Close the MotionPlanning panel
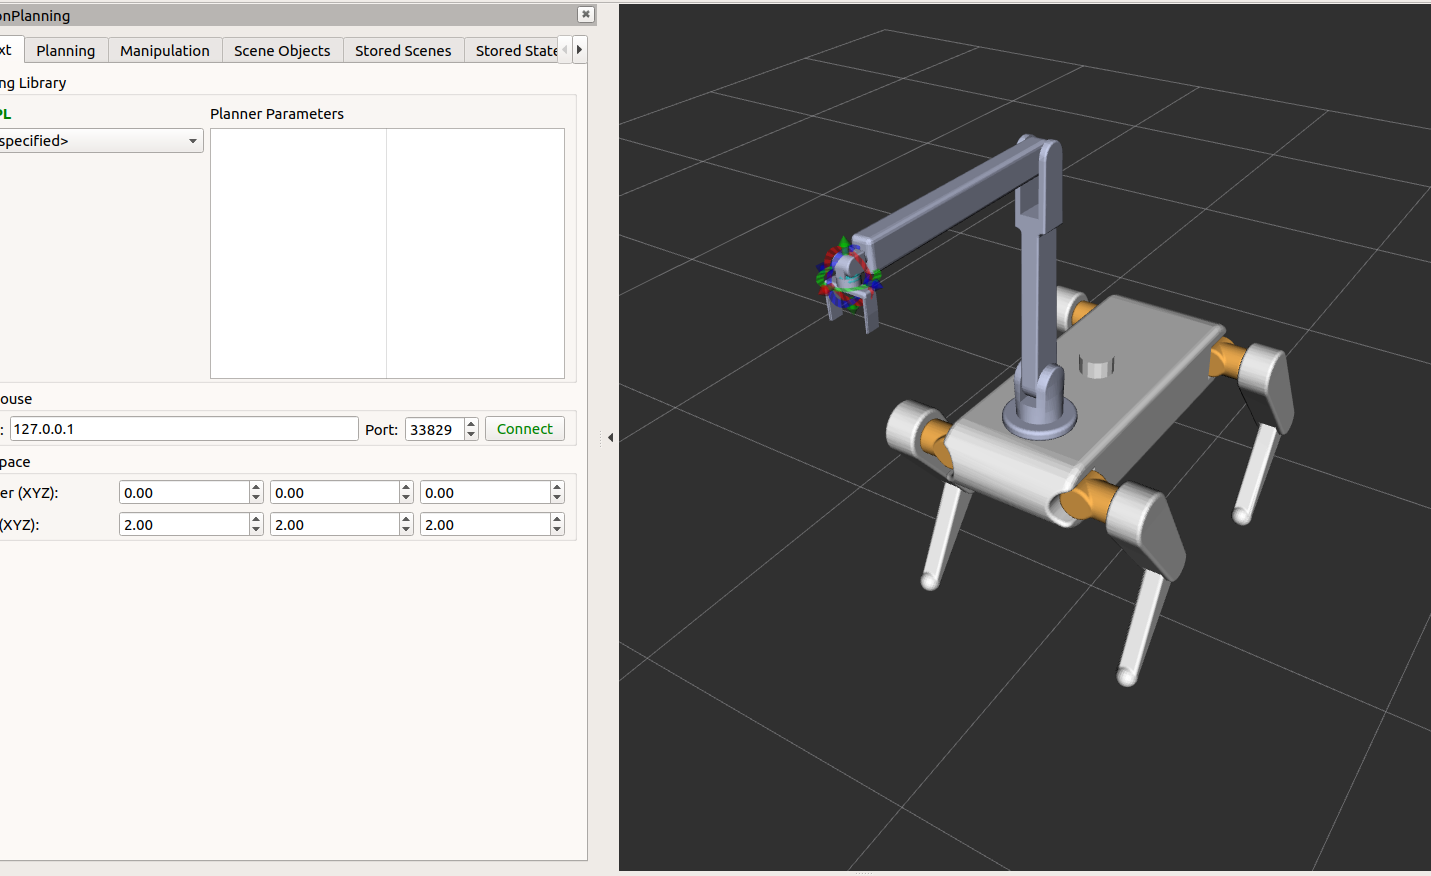 coord(586,14)
